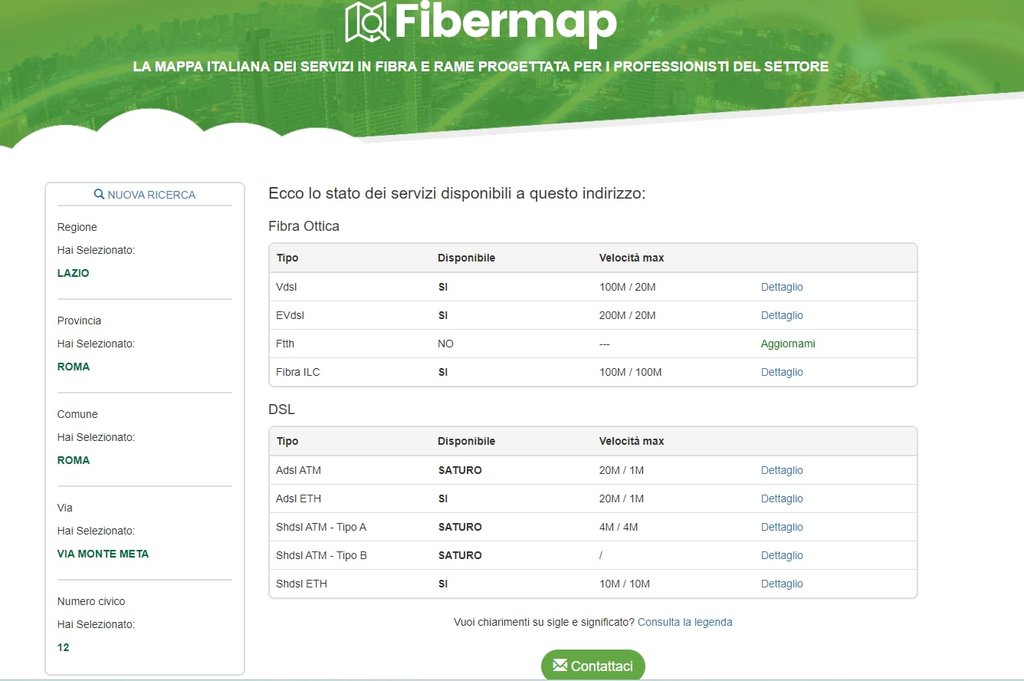Click the 4M / 4M speed value
The image size is (1024, 681).
tap(618, 527)
